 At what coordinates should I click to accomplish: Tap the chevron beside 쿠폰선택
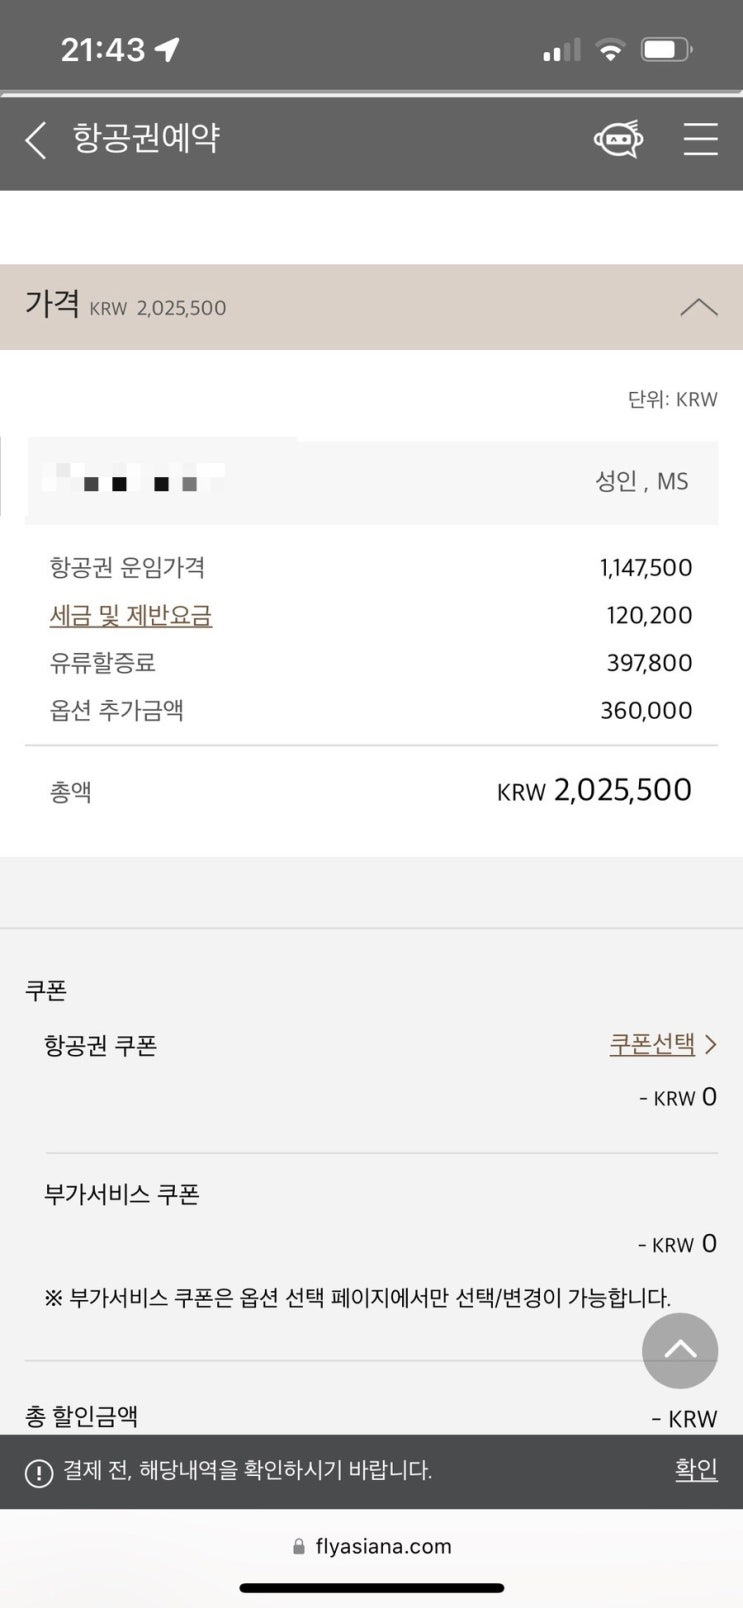(711, 1044)
